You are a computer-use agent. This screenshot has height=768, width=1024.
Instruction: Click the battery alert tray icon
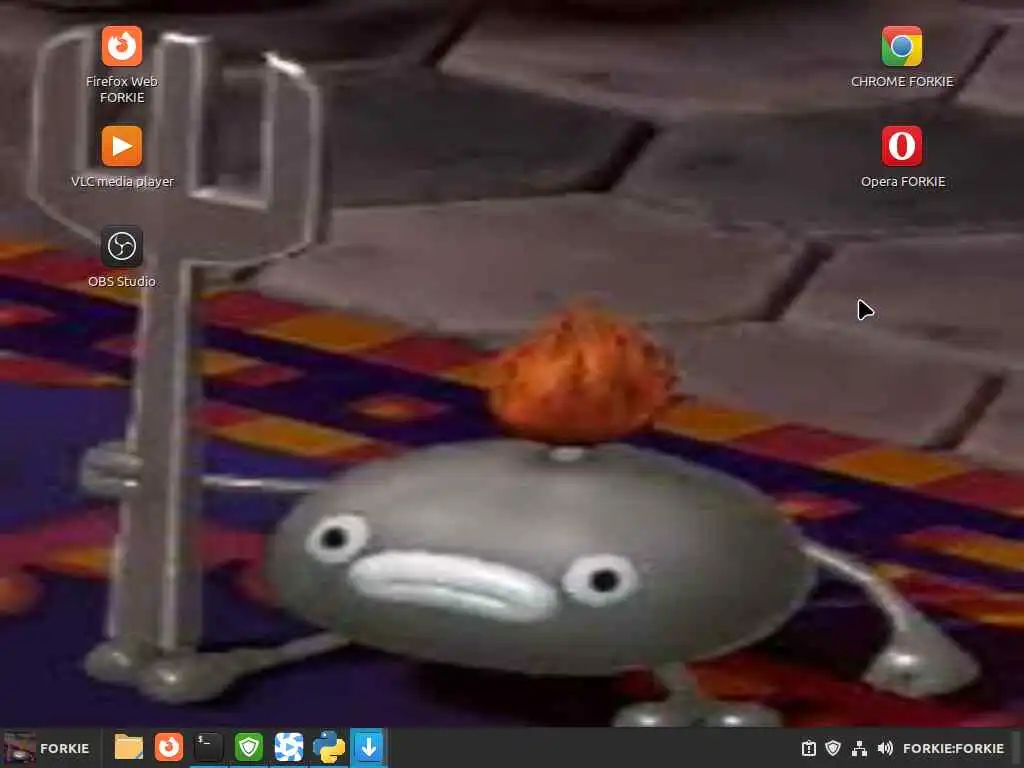pos(808,748)
